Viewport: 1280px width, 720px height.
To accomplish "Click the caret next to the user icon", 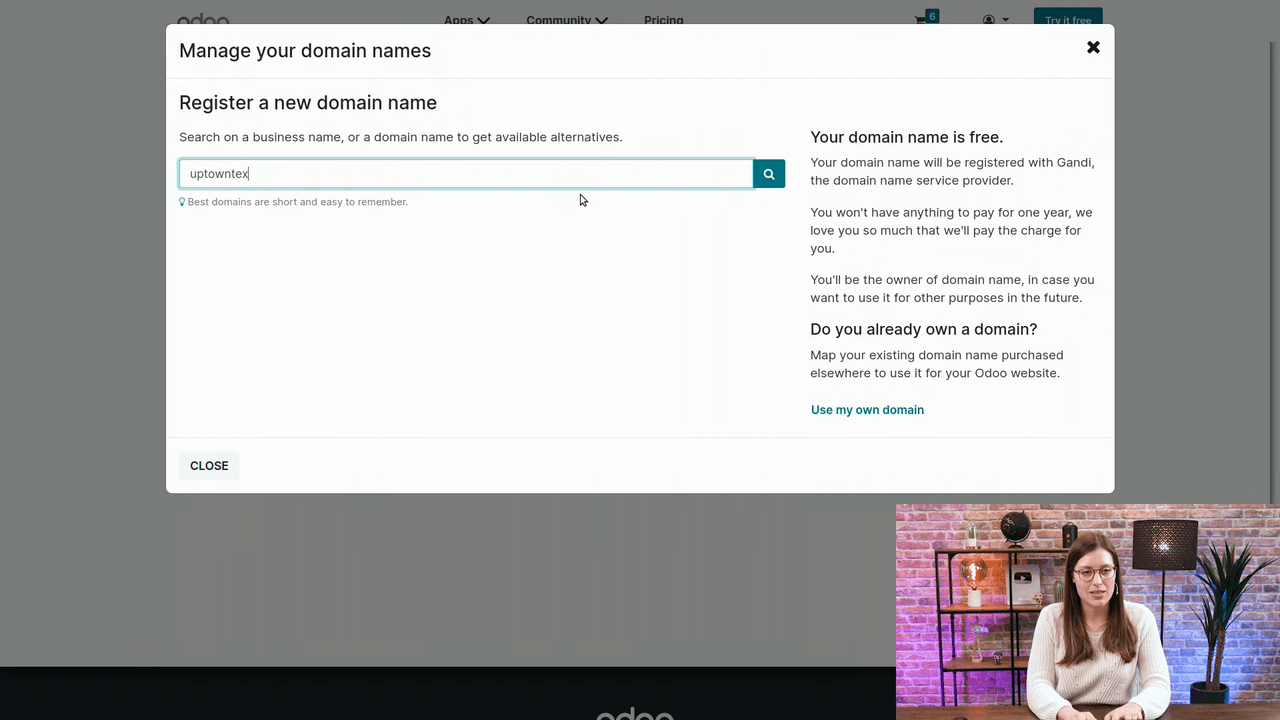I will 1006,20.
